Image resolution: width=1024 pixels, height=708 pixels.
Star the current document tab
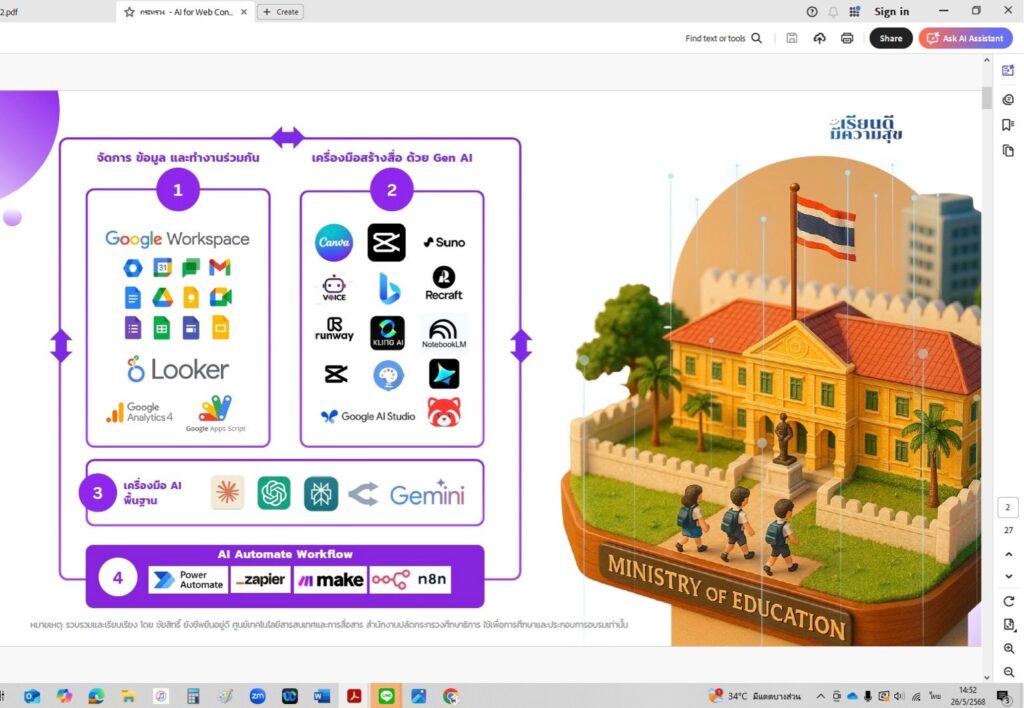click(129, 12)
